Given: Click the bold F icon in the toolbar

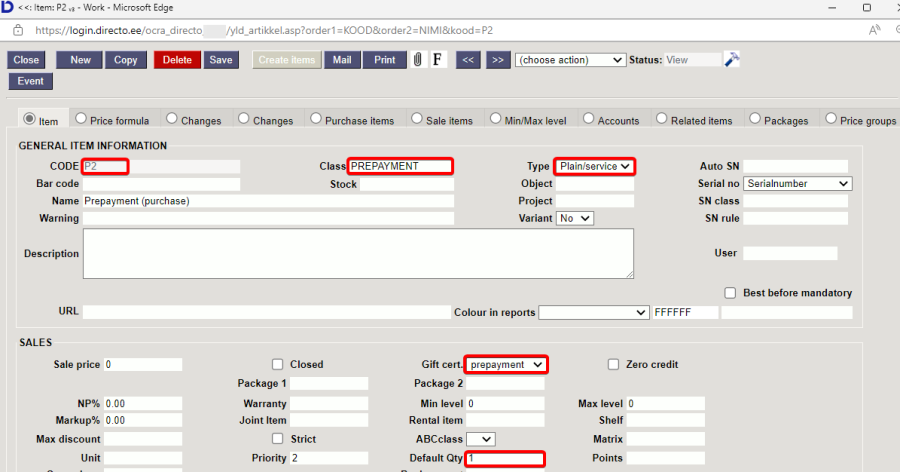Looking at the screenshot, I should [x=437, y=60].
